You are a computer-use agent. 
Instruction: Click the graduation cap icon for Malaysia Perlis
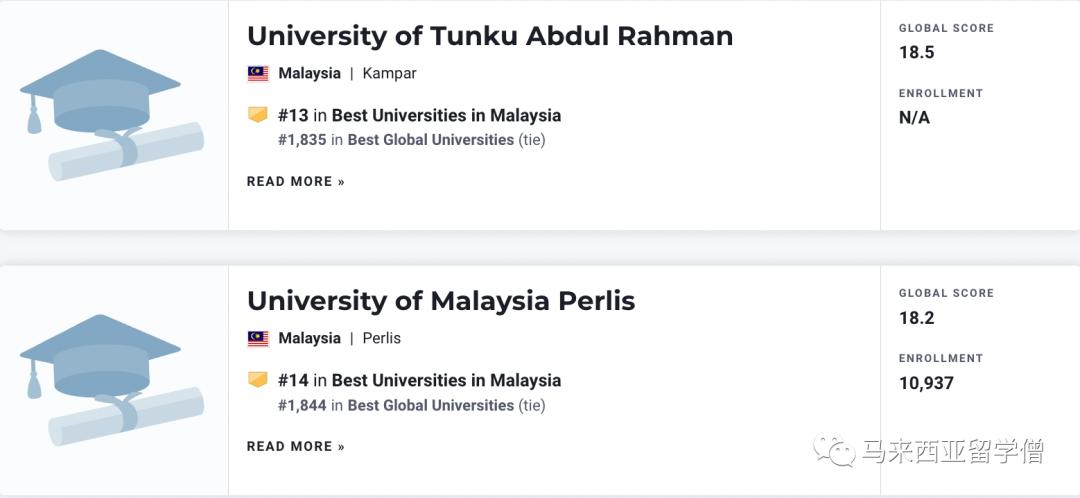point(110,380)
